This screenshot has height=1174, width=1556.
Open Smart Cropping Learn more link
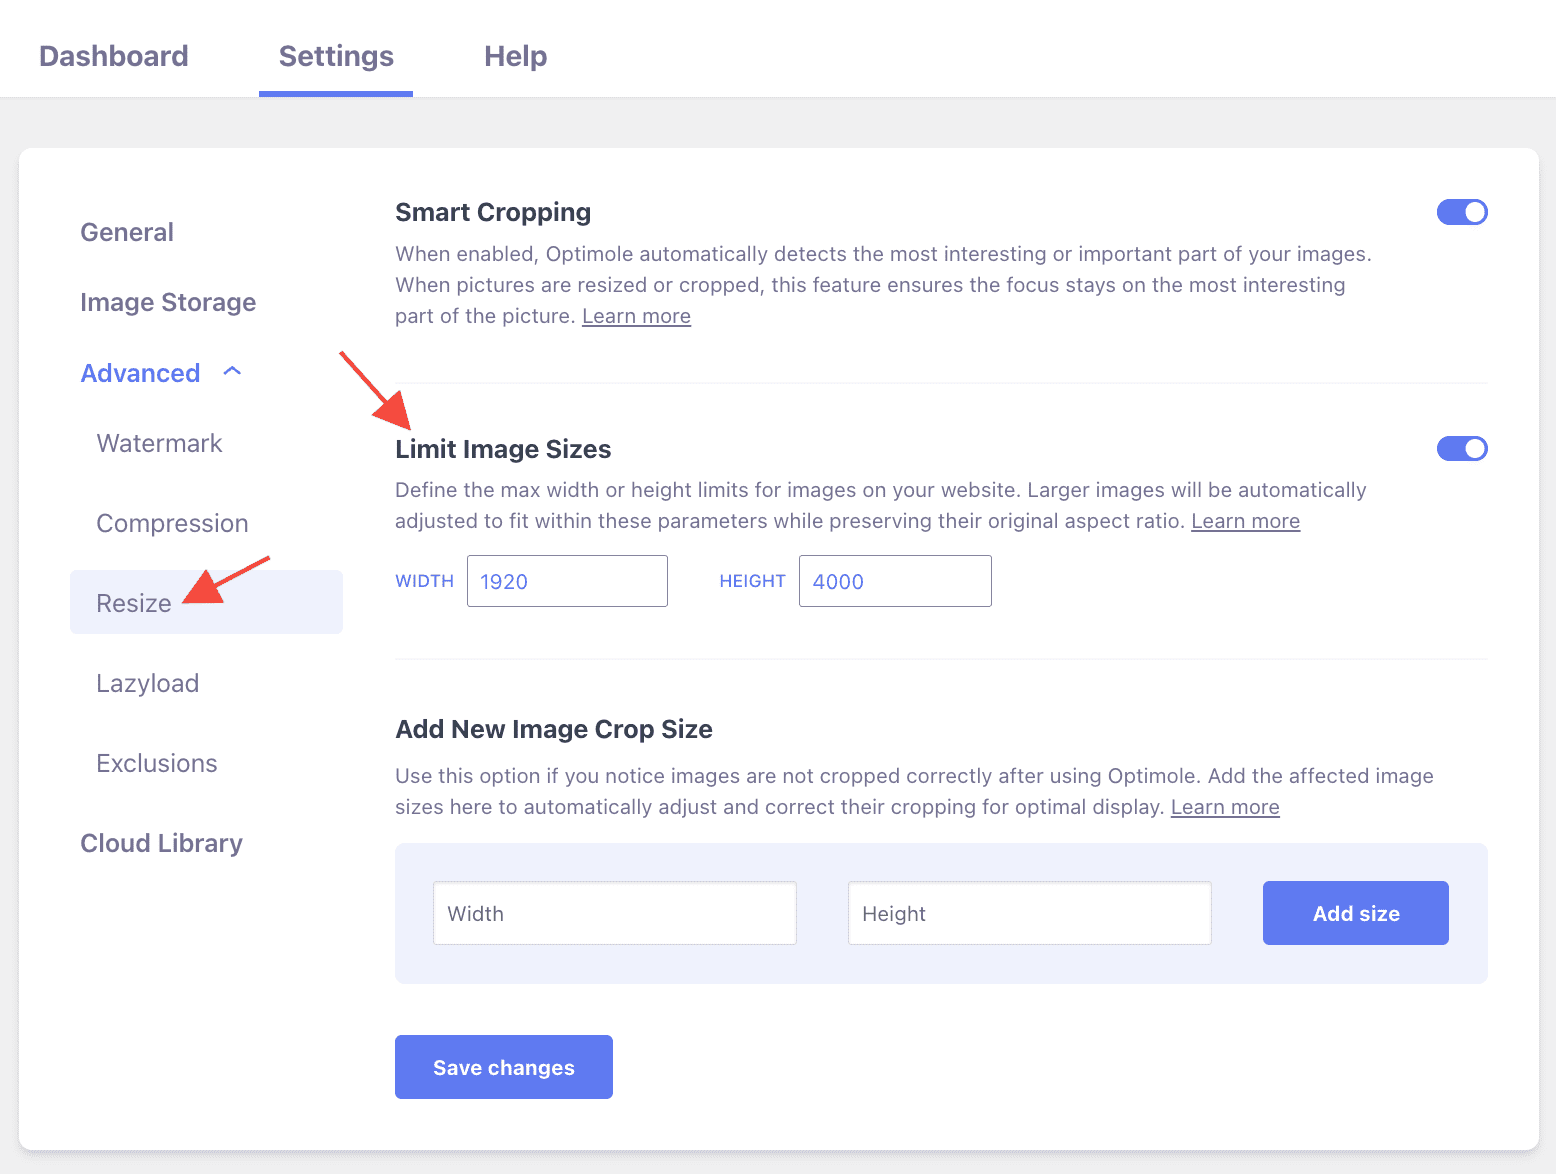click(636, 316)
